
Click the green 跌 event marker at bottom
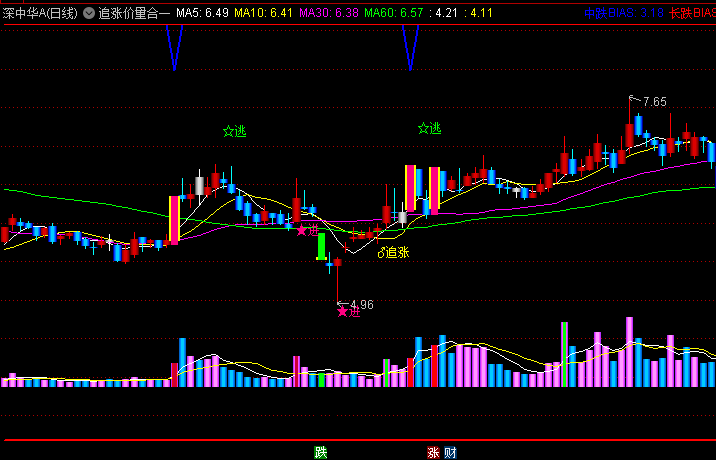coord(321,453)
